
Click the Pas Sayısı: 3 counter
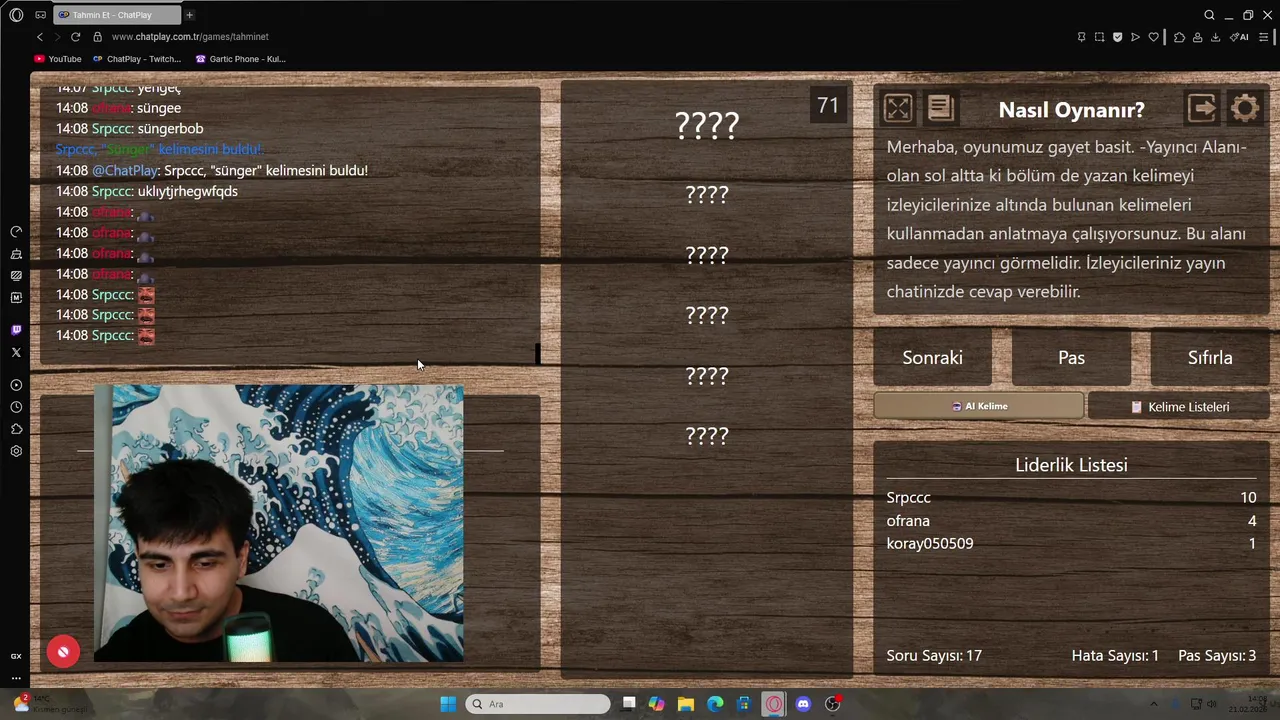point(1217,656)
